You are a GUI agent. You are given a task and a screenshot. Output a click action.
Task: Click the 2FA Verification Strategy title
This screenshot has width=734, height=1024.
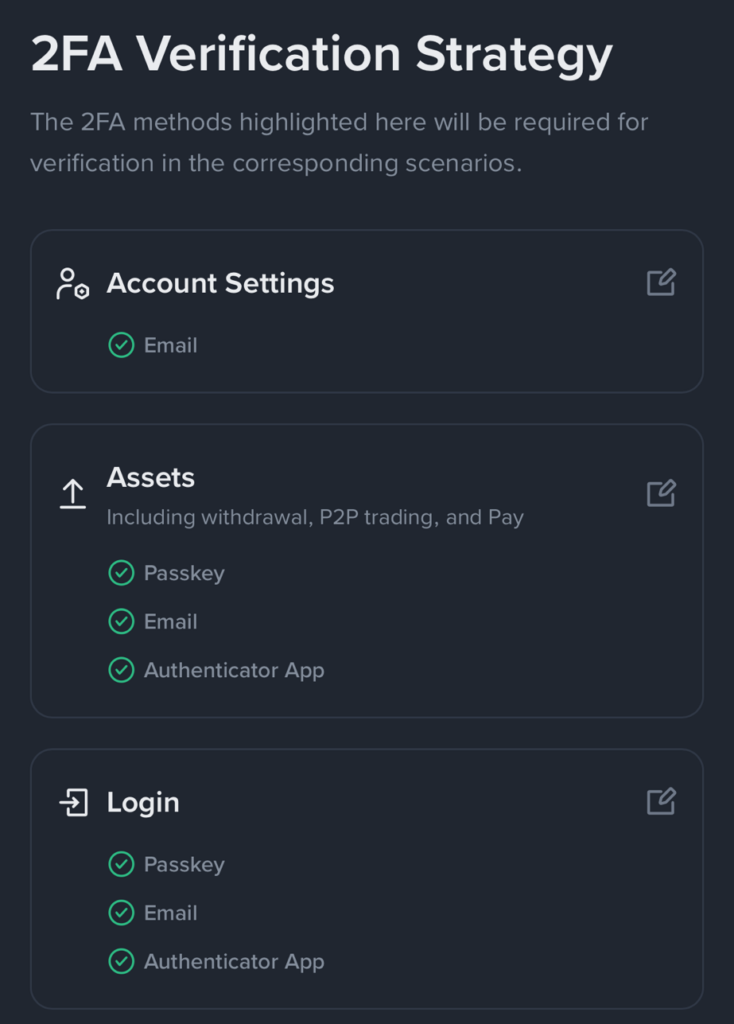(x=321, y=55)
